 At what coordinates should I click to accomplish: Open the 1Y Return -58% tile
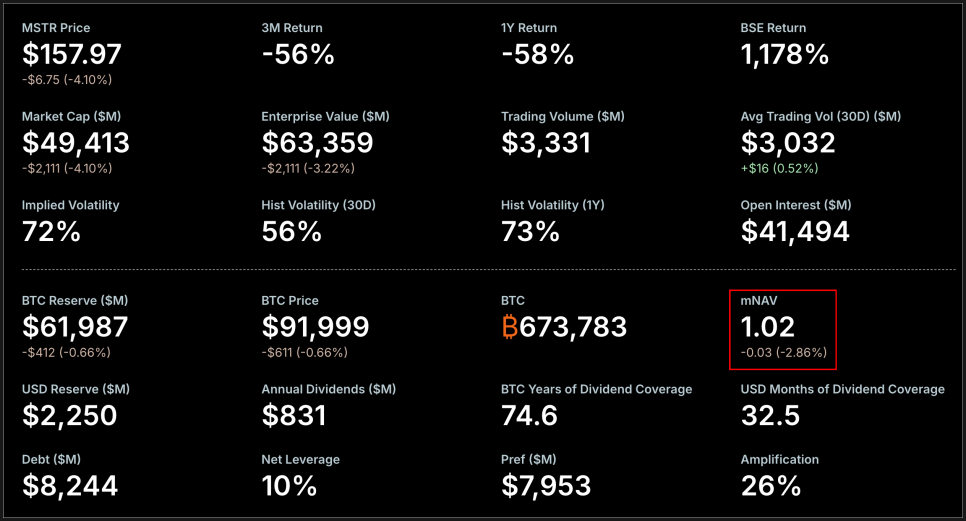537,54
